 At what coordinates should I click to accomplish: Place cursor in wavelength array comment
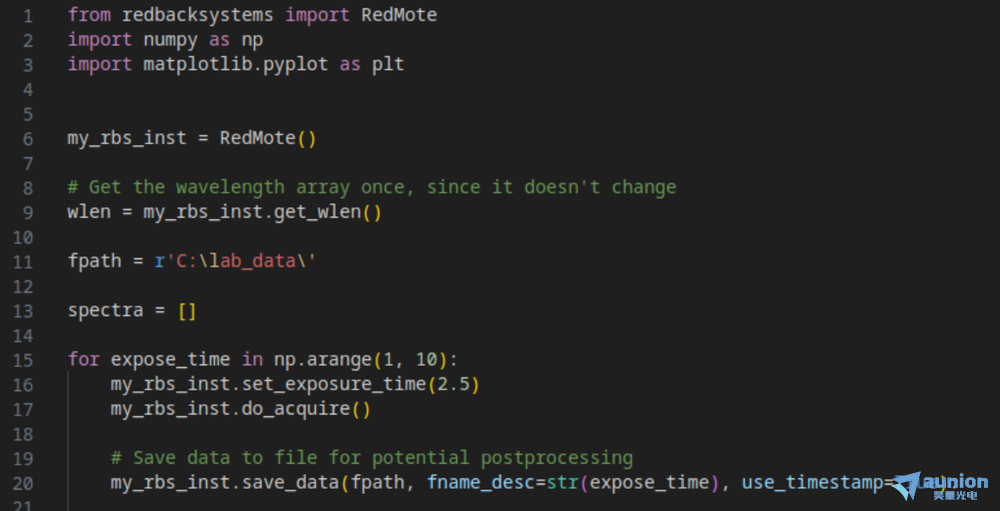(372, 187)
